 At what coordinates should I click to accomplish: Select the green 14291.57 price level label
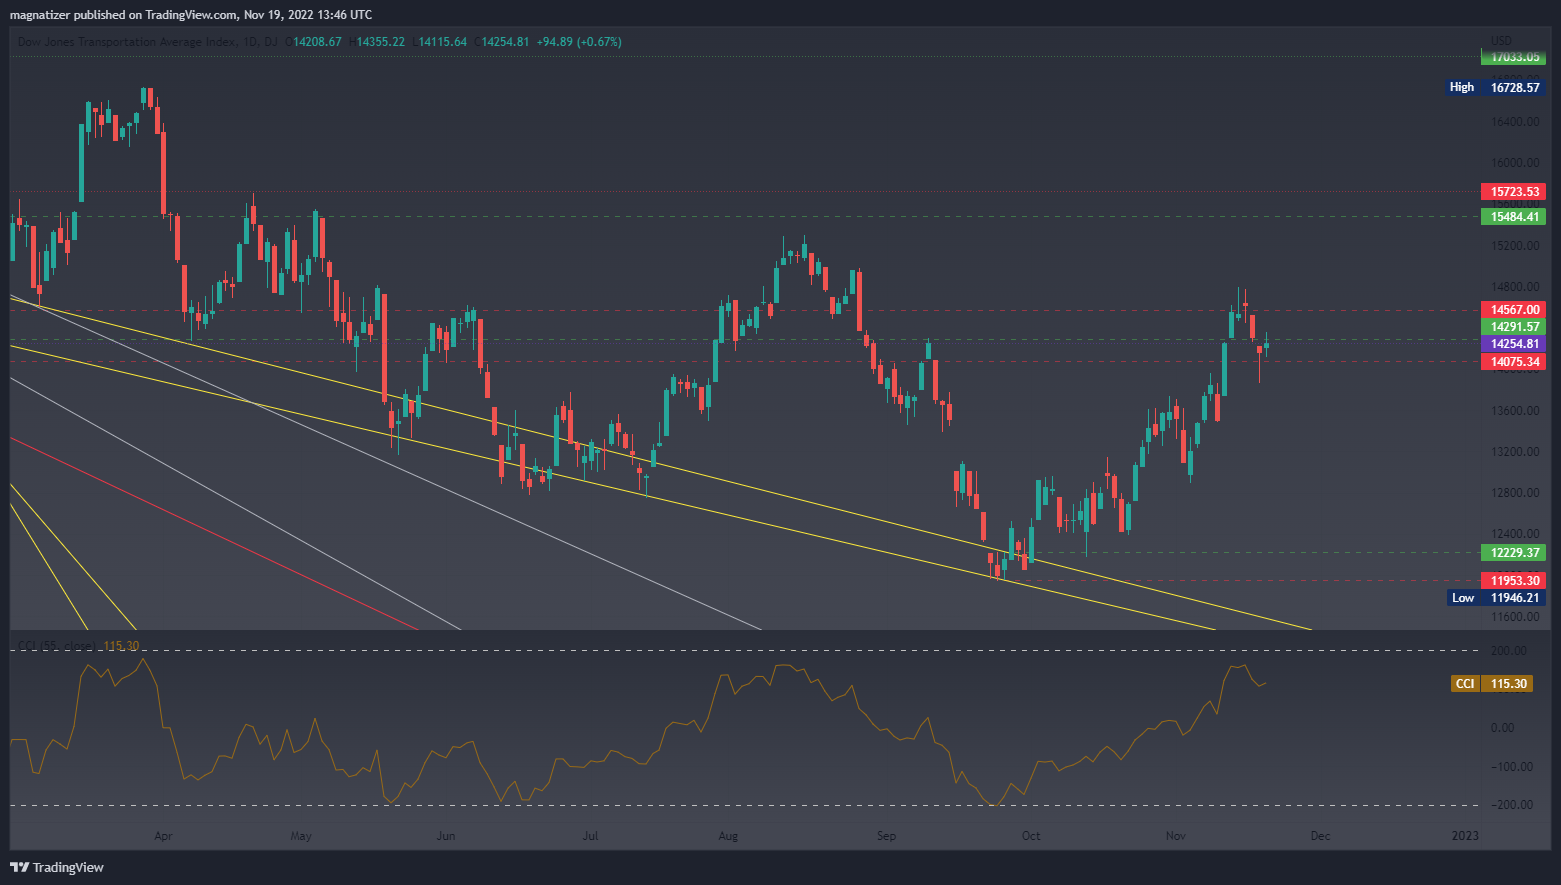(1513, 327)
